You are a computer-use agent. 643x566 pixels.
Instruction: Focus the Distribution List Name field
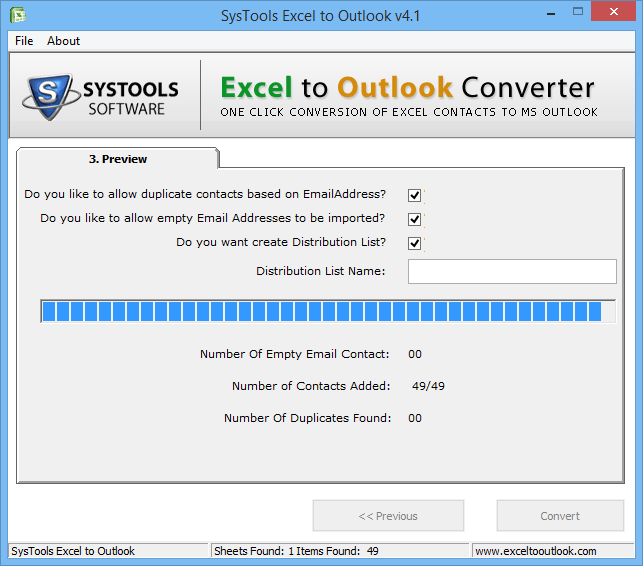[x=512, y=271]
